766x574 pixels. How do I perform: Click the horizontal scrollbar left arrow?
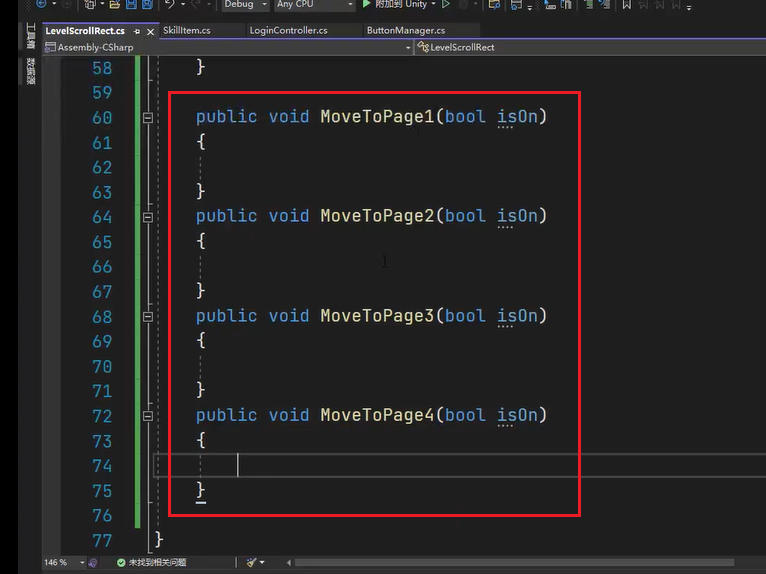[288, 563]
